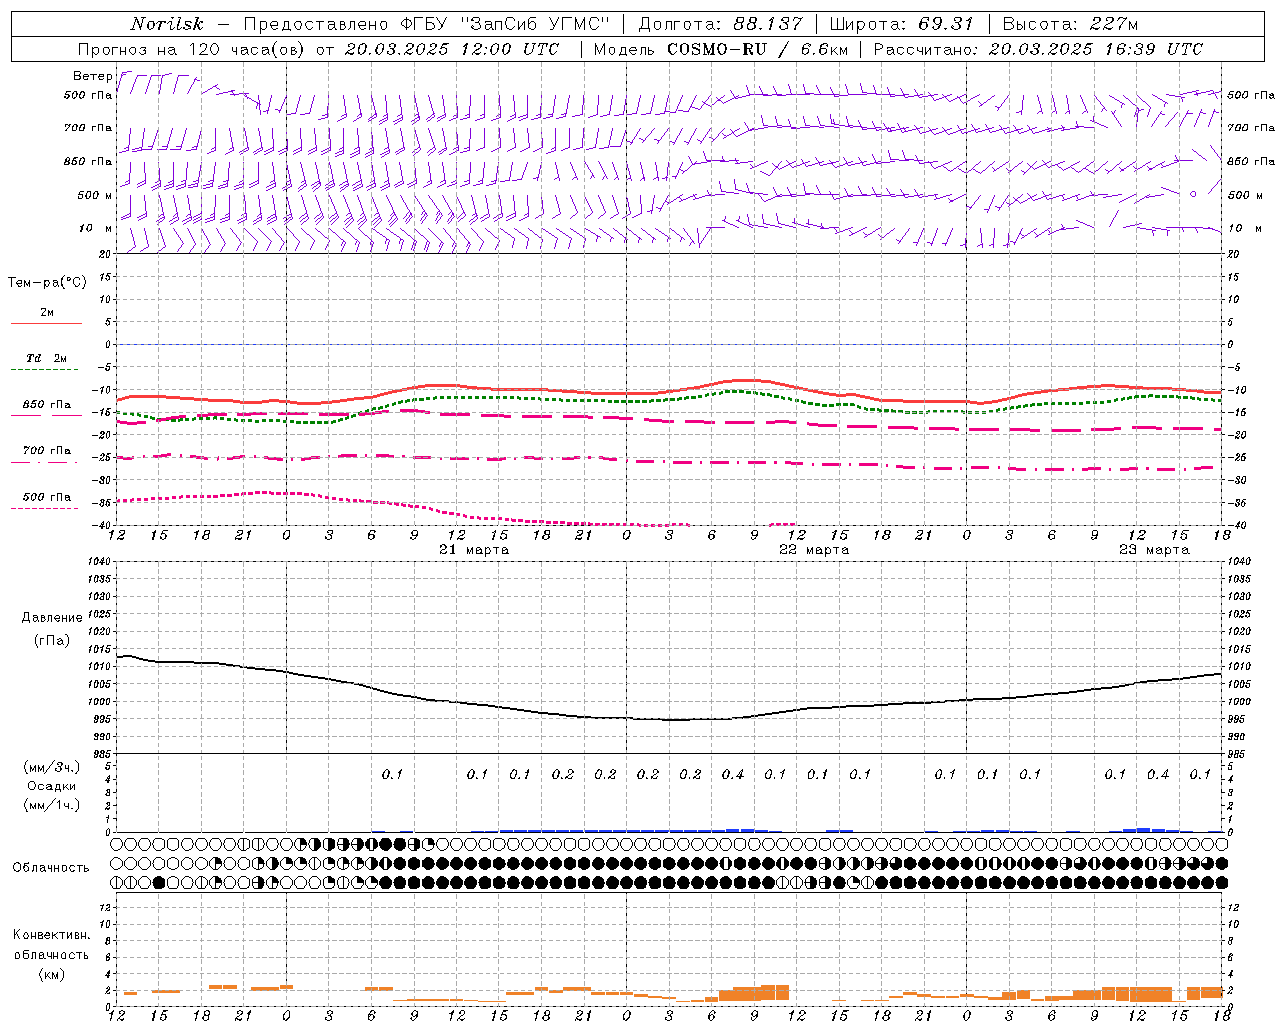Viewport: 1280px width, 1024px height.
Task: Click the 'Конвективн.' convective cloud label
Action: 51,935
